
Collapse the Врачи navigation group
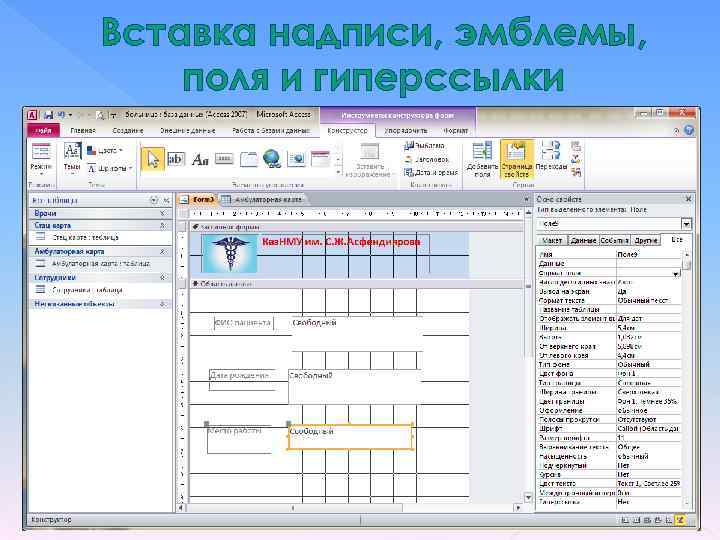click(x=162, y=214)
